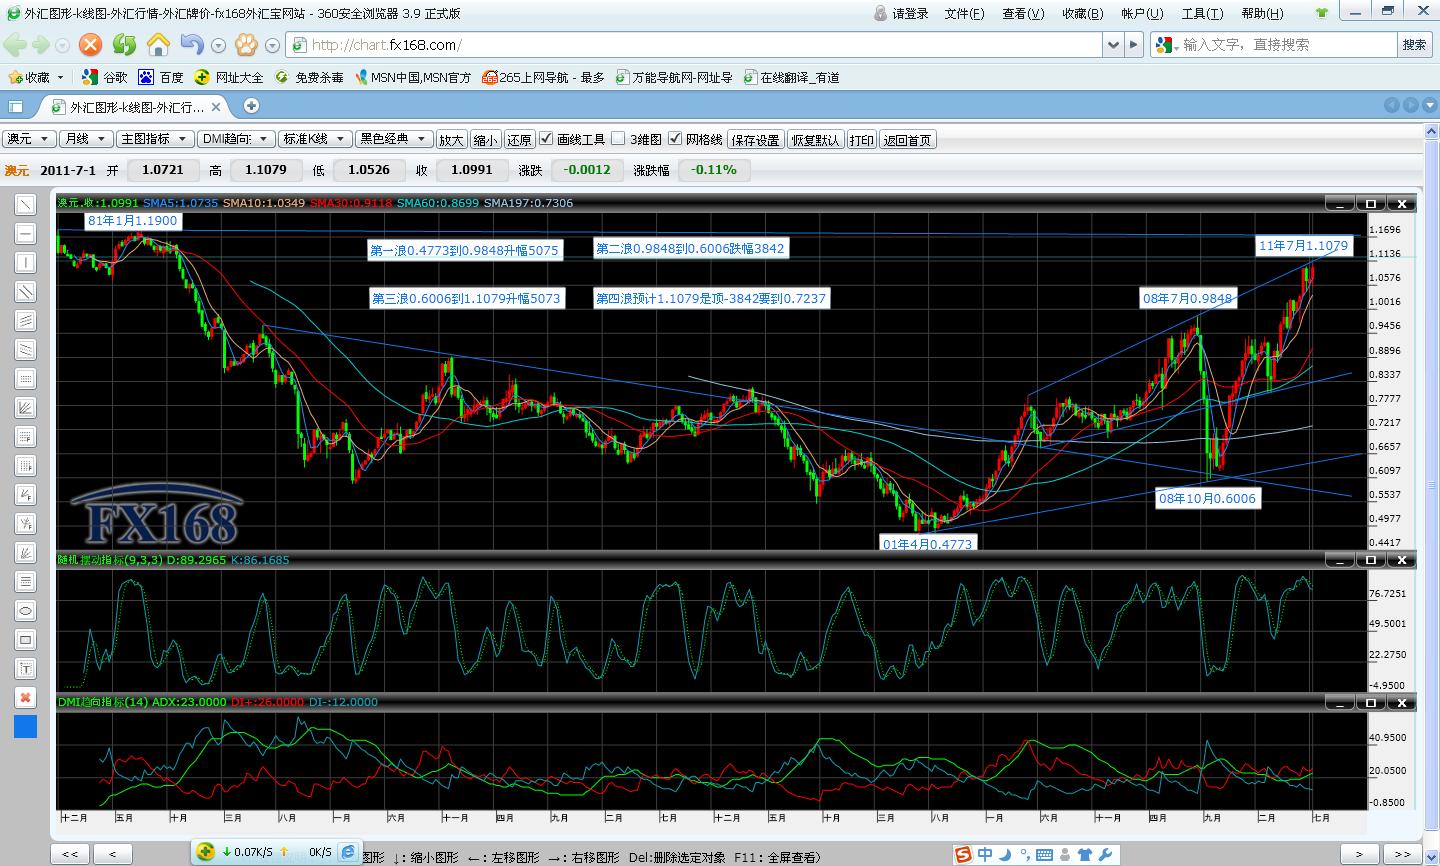
Task: Select the horizontal line drawing tool
Action: pos(26,234)
